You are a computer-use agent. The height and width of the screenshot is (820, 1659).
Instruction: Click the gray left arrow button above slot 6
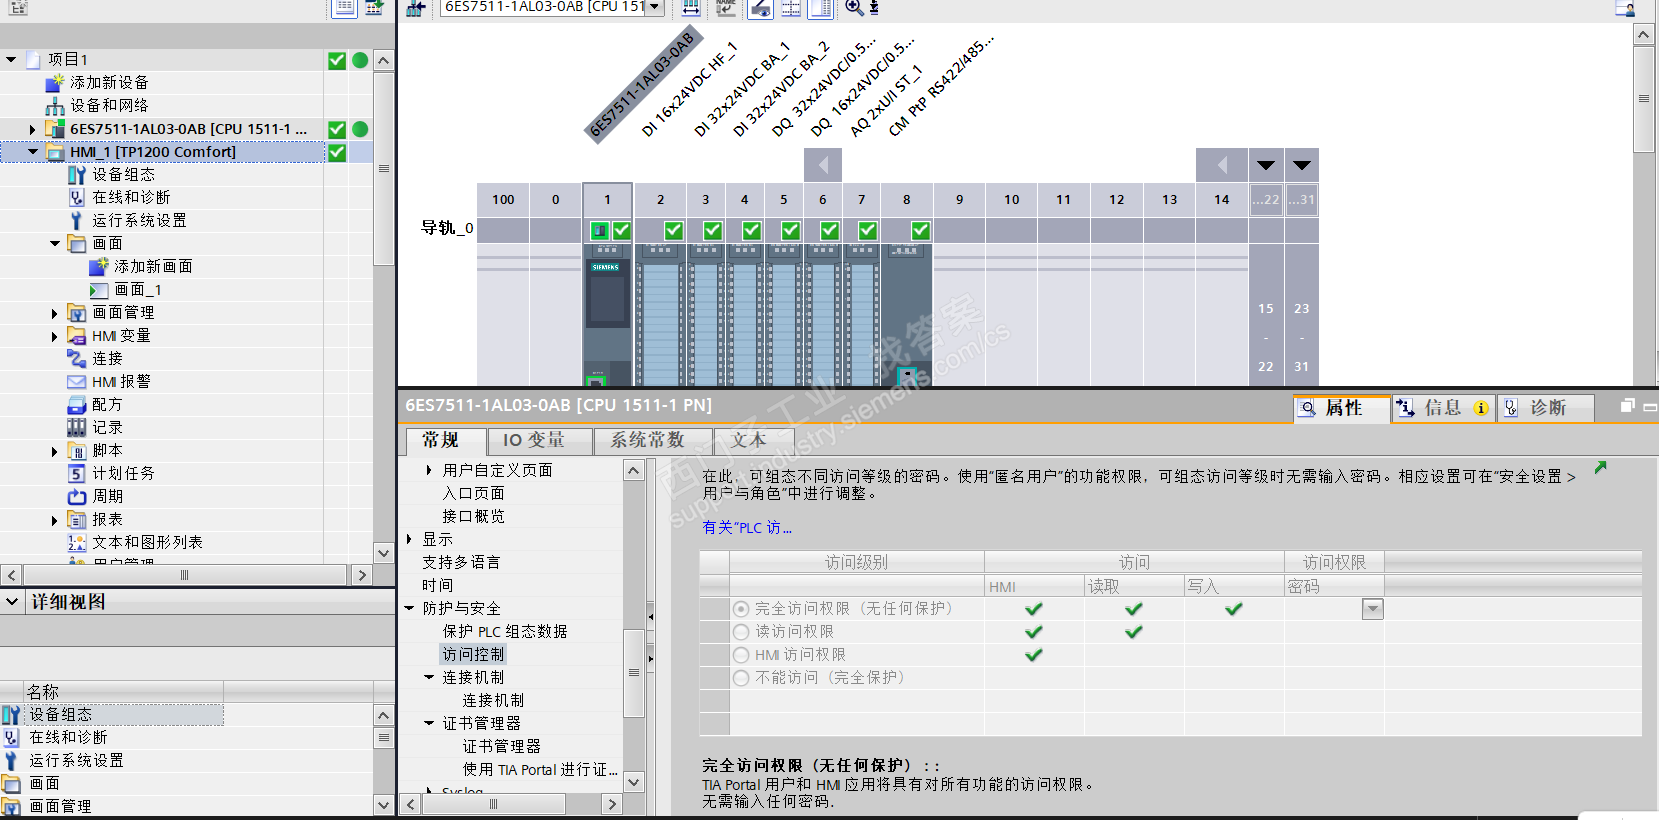click(x=823, y=165)
